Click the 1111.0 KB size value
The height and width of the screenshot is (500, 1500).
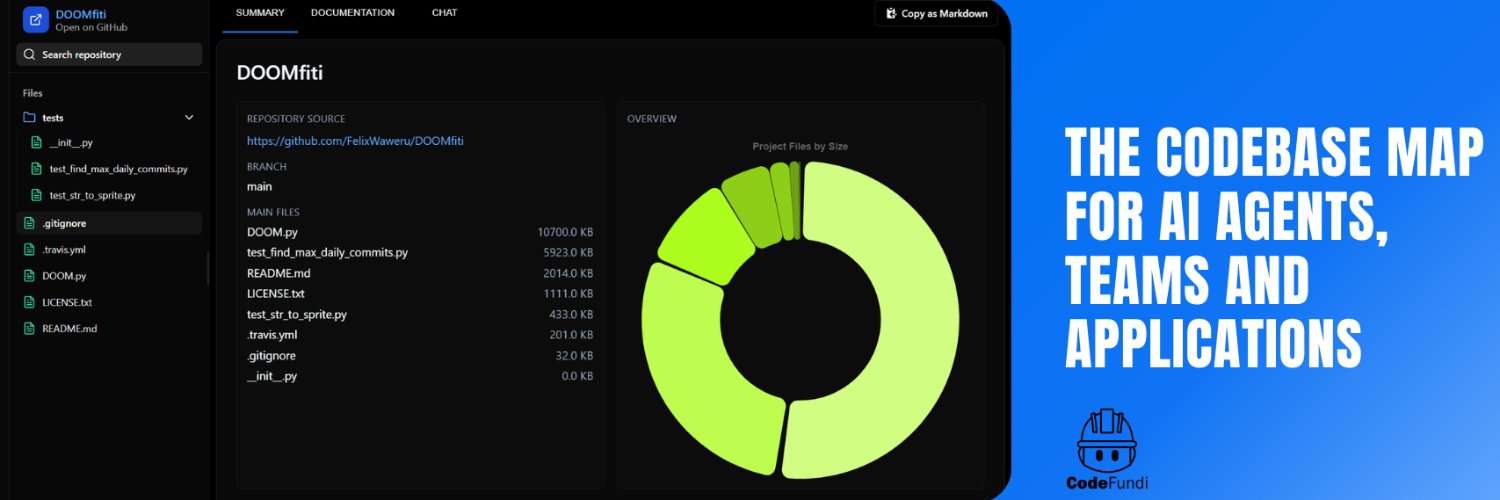(569, 294)
